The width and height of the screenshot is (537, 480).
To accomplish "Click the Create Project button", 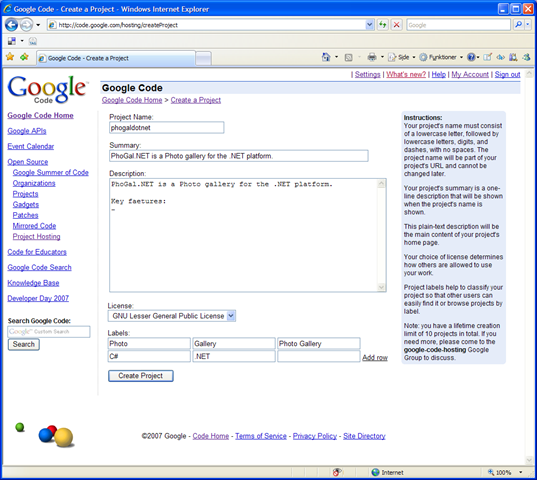I will (141, 376).
